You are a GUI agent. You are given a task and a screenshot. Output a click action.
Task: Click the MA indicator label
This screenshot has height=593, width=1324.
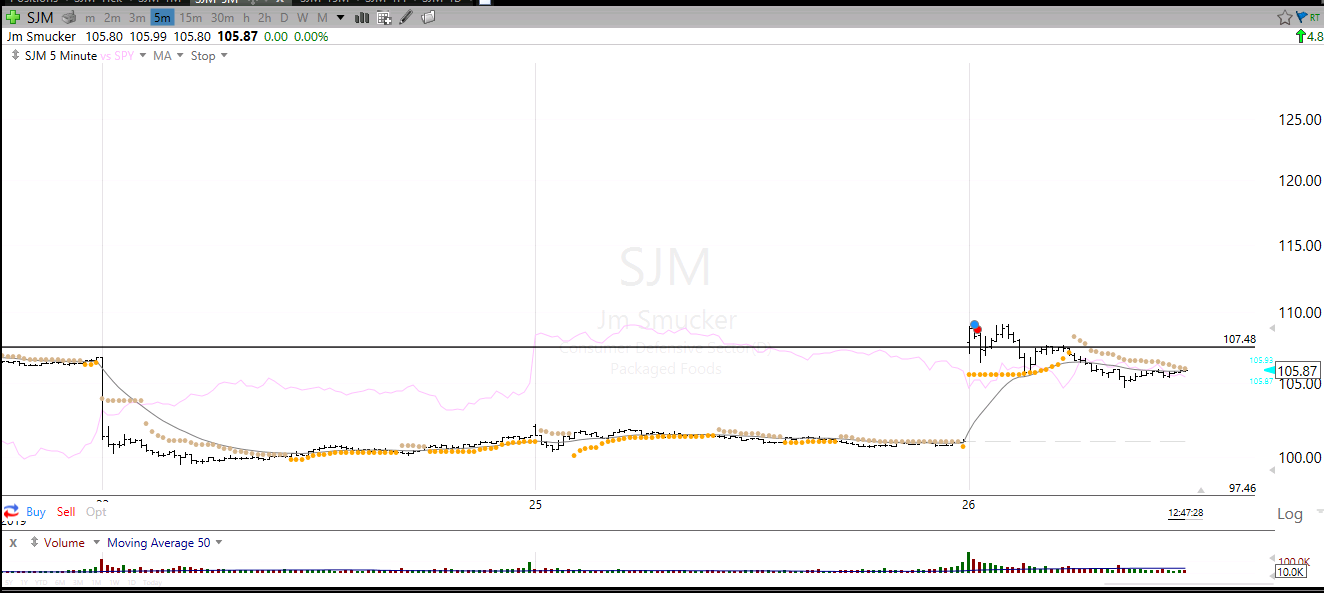pos(162,56)
